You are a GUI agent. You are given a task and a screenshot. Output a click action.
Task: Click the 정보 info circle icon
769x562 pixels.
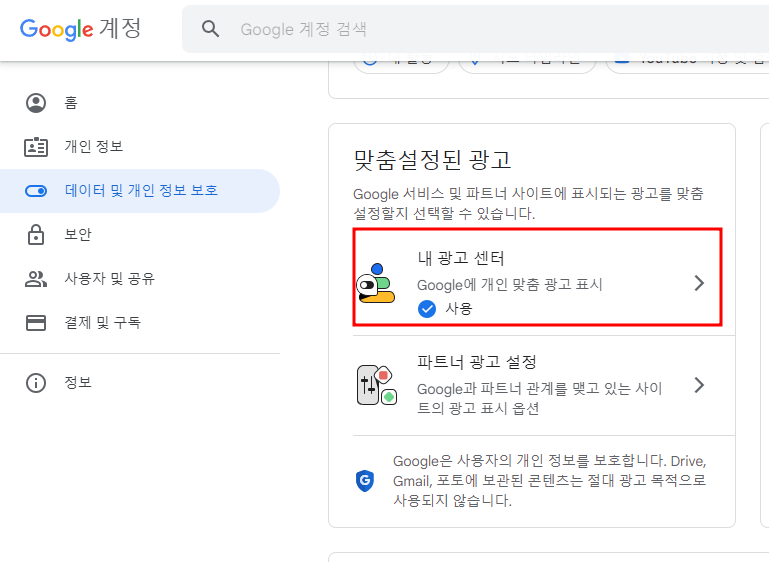pos(36,383)
